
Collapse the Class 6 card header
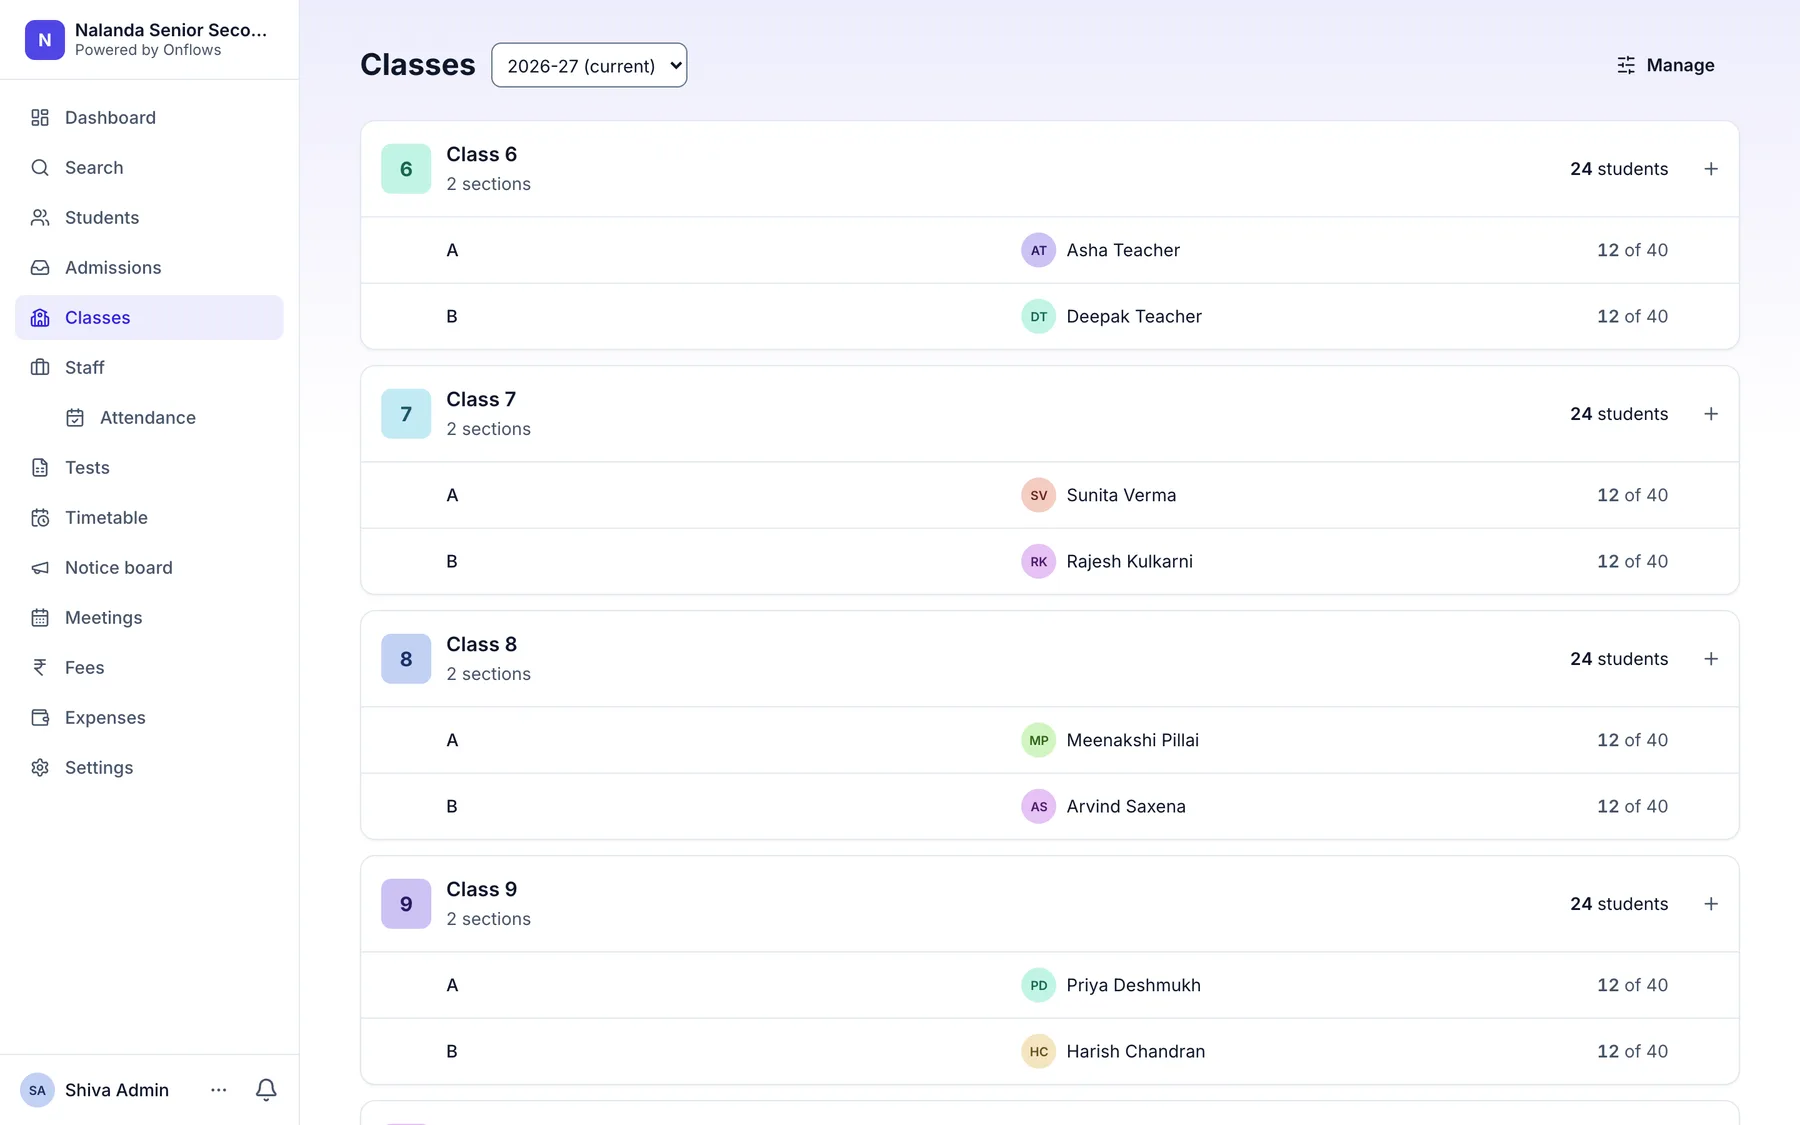[x=1050, y=169]
